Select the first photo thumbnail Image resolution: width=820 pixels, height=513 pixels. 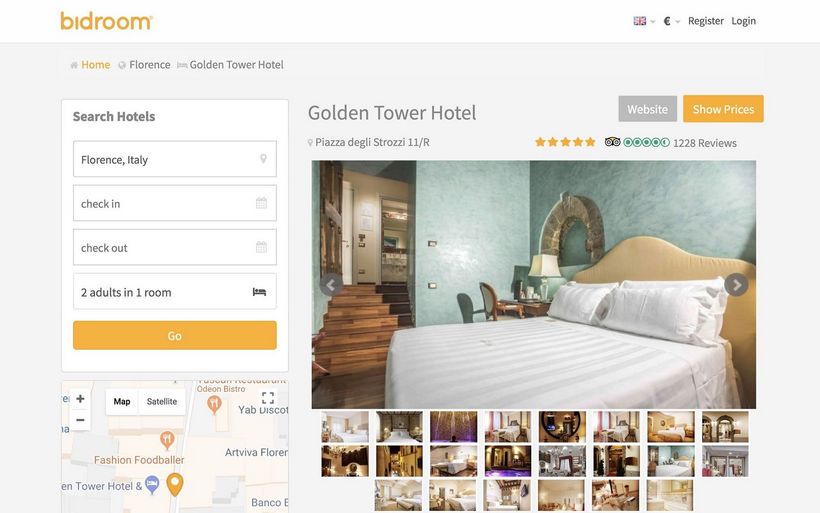(345, 427)
